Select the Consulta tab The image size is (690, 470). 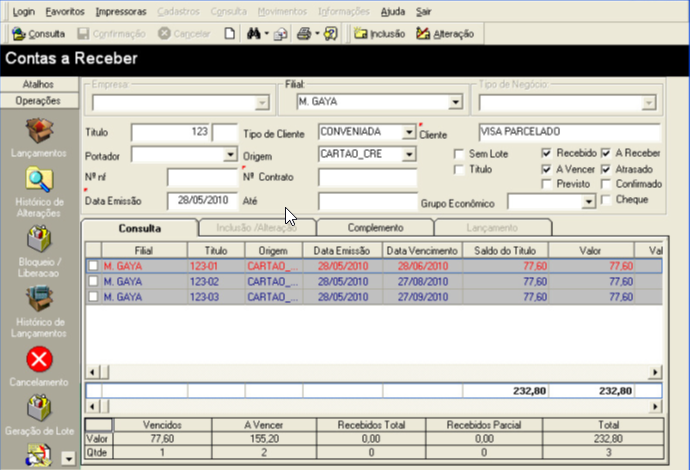coord(139,228)
